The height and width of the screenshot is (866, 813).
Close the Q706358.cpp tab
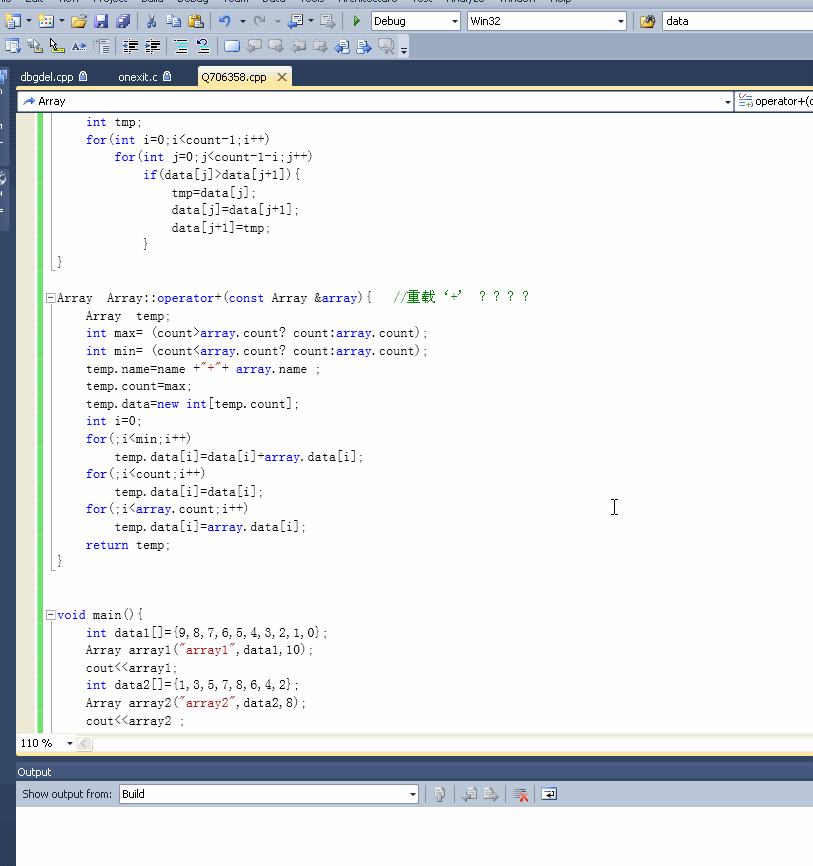click(x=282, y=77)
